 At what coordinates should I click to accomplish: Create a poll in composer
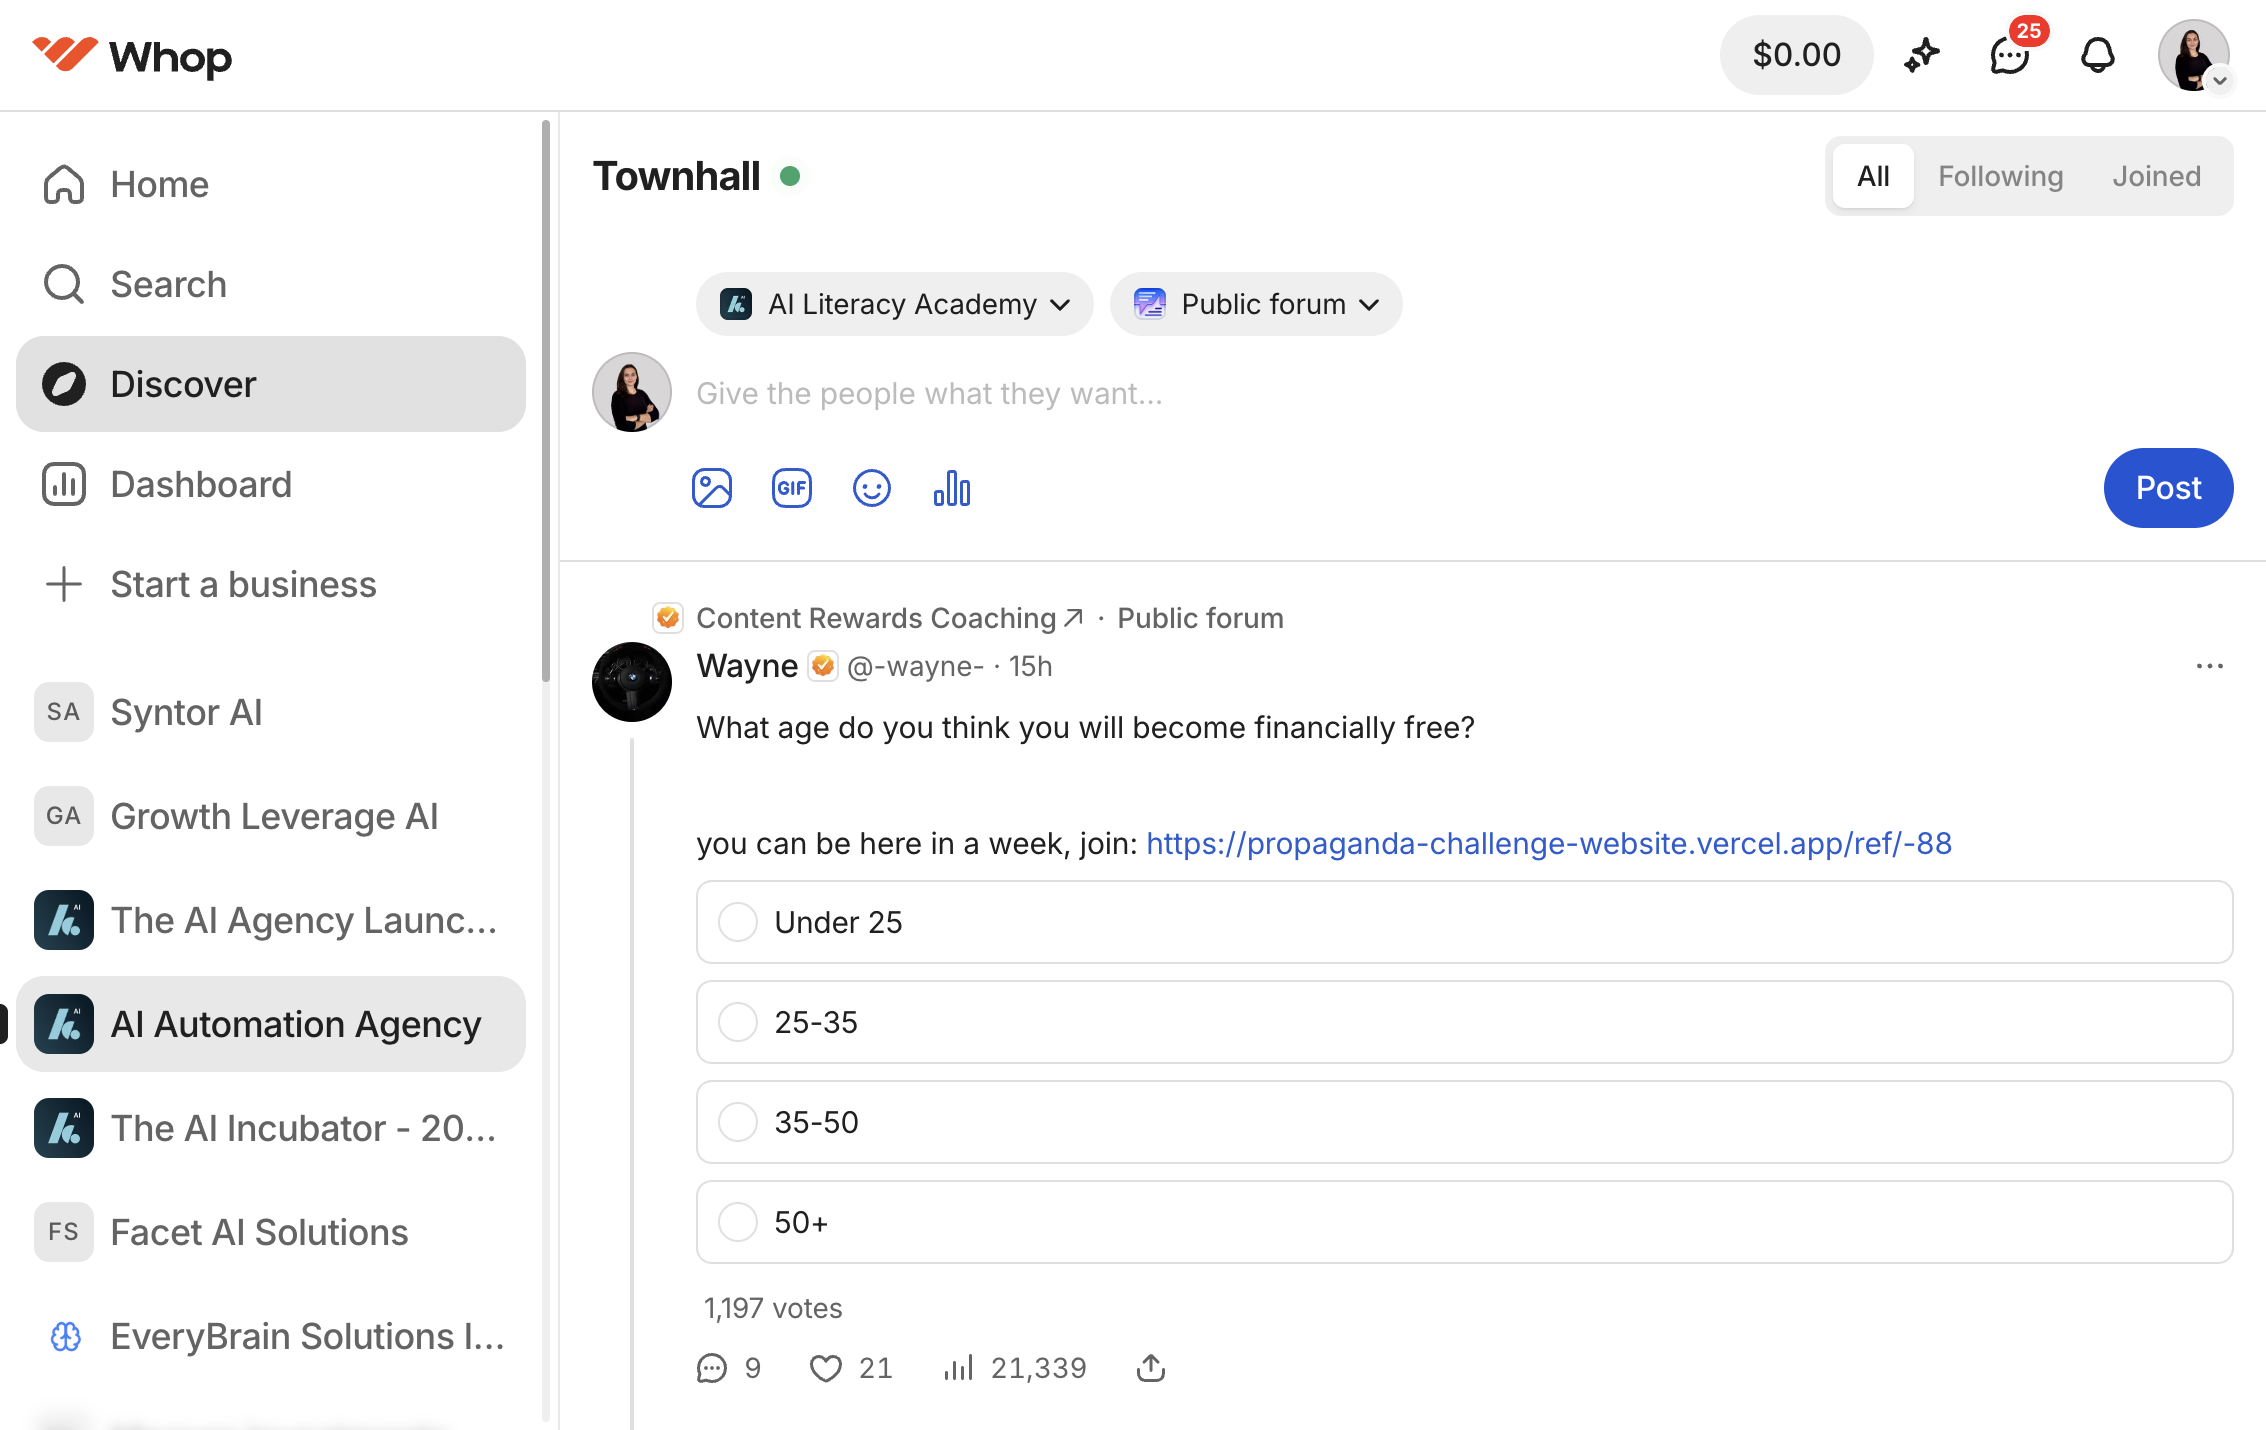(952, 488)
